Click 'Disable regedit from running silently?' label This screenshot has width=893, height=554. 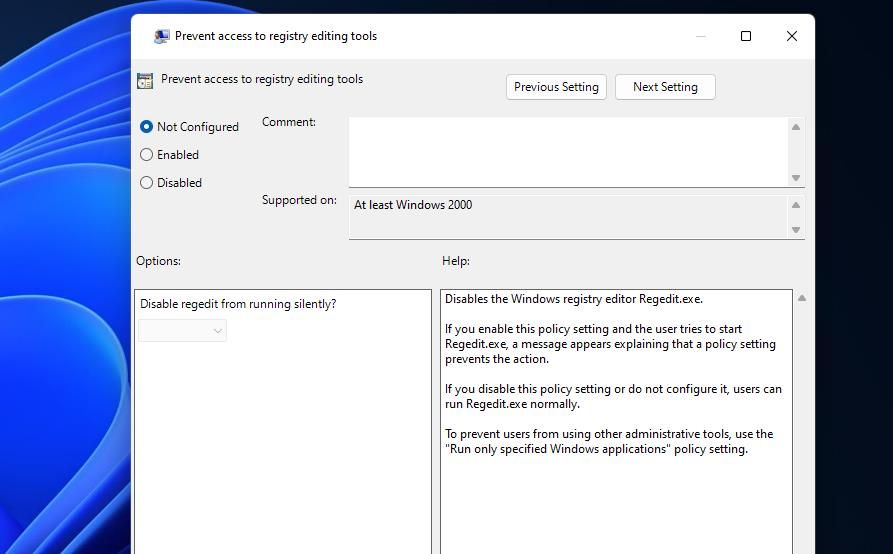click(238, 304)
